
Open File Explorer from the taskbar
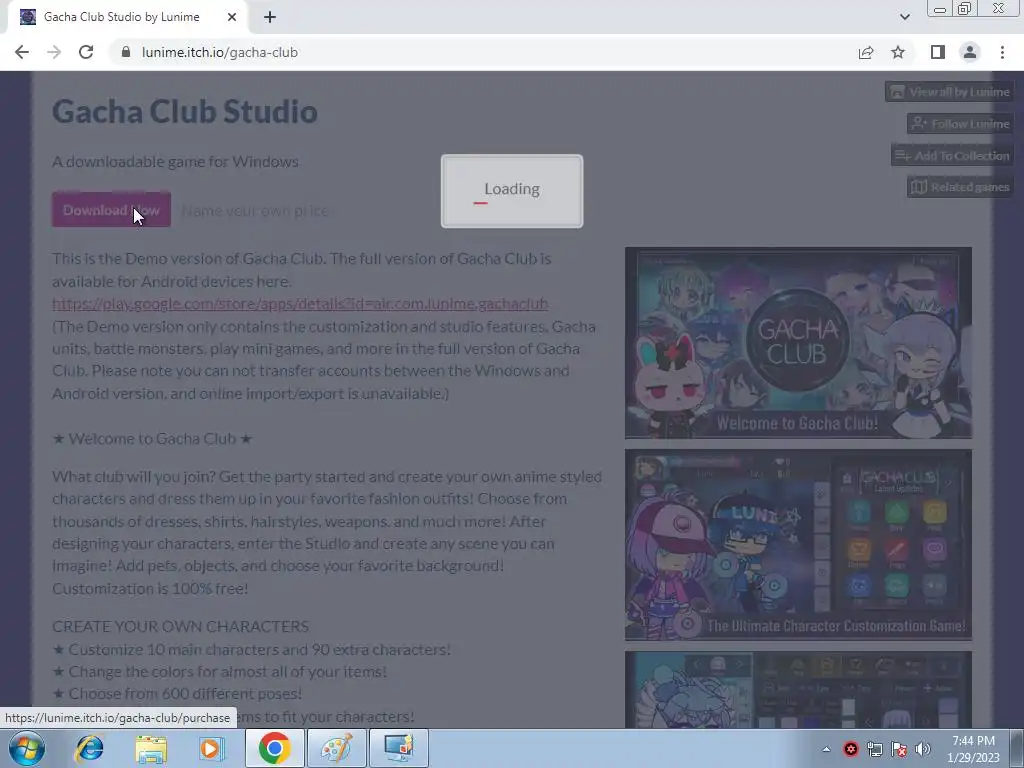(151, 748)
